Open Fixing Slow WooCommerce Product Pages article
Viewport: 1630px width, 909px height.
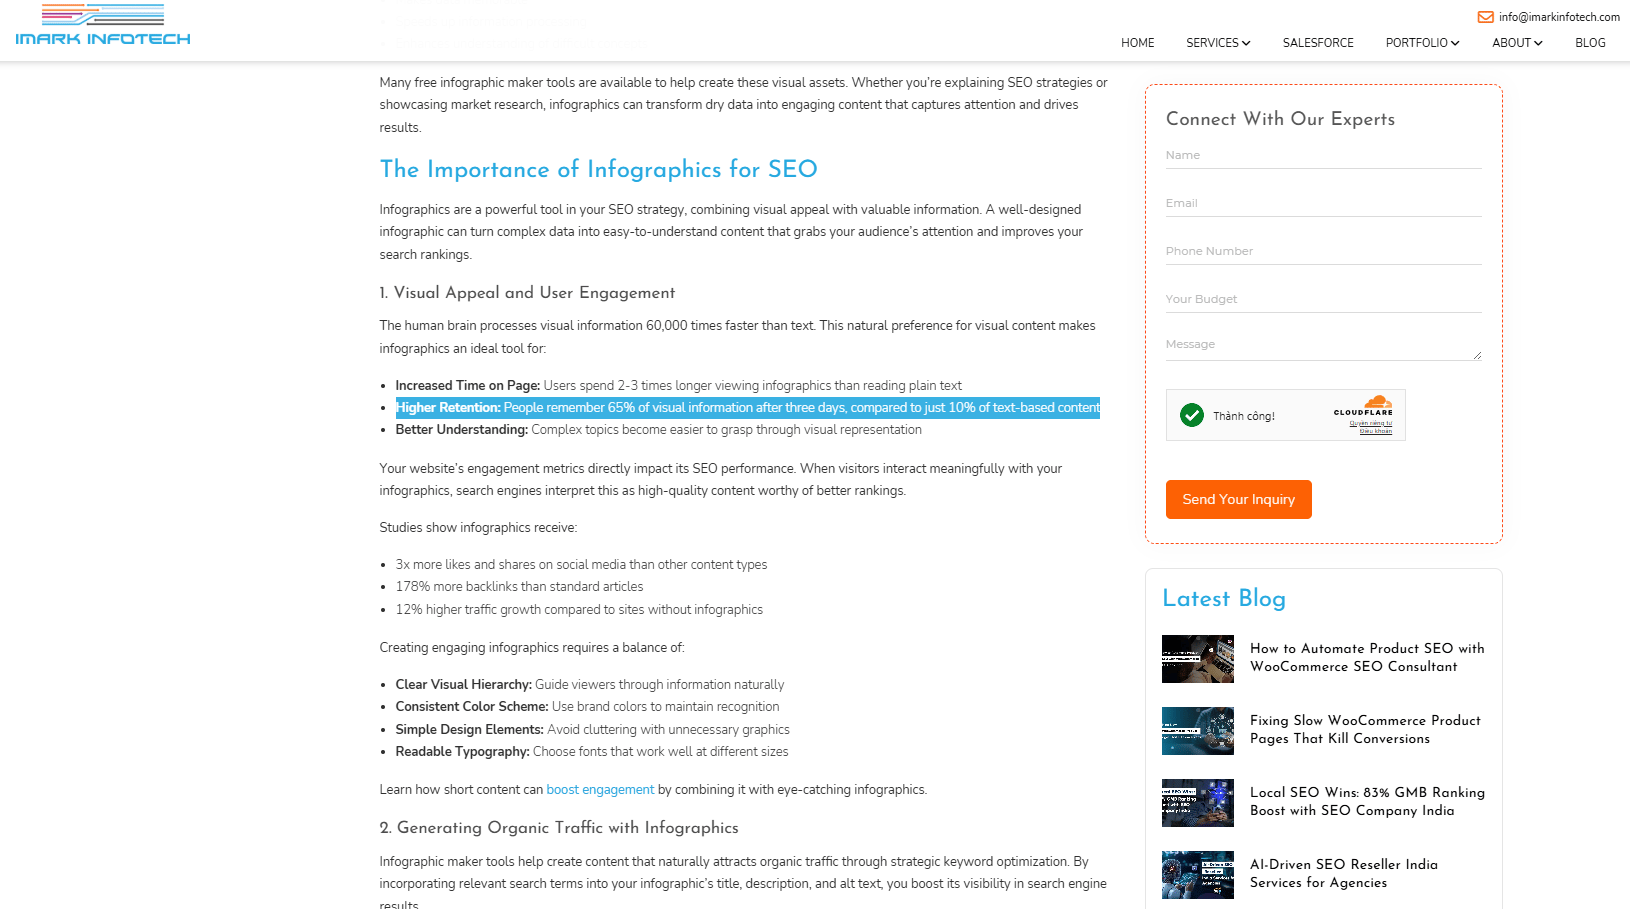click(1365, 729)
